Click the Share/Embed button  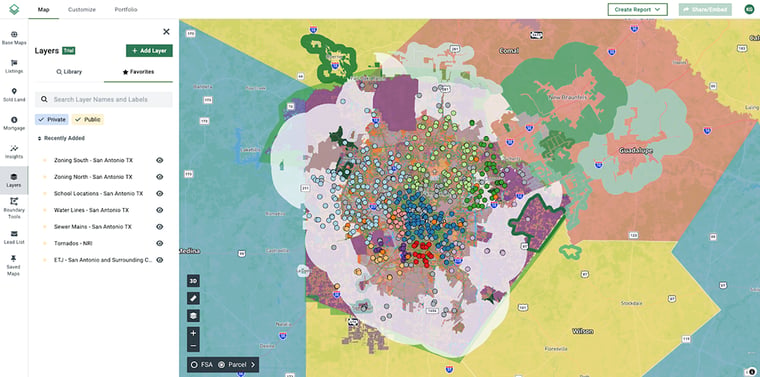point(705,9)
